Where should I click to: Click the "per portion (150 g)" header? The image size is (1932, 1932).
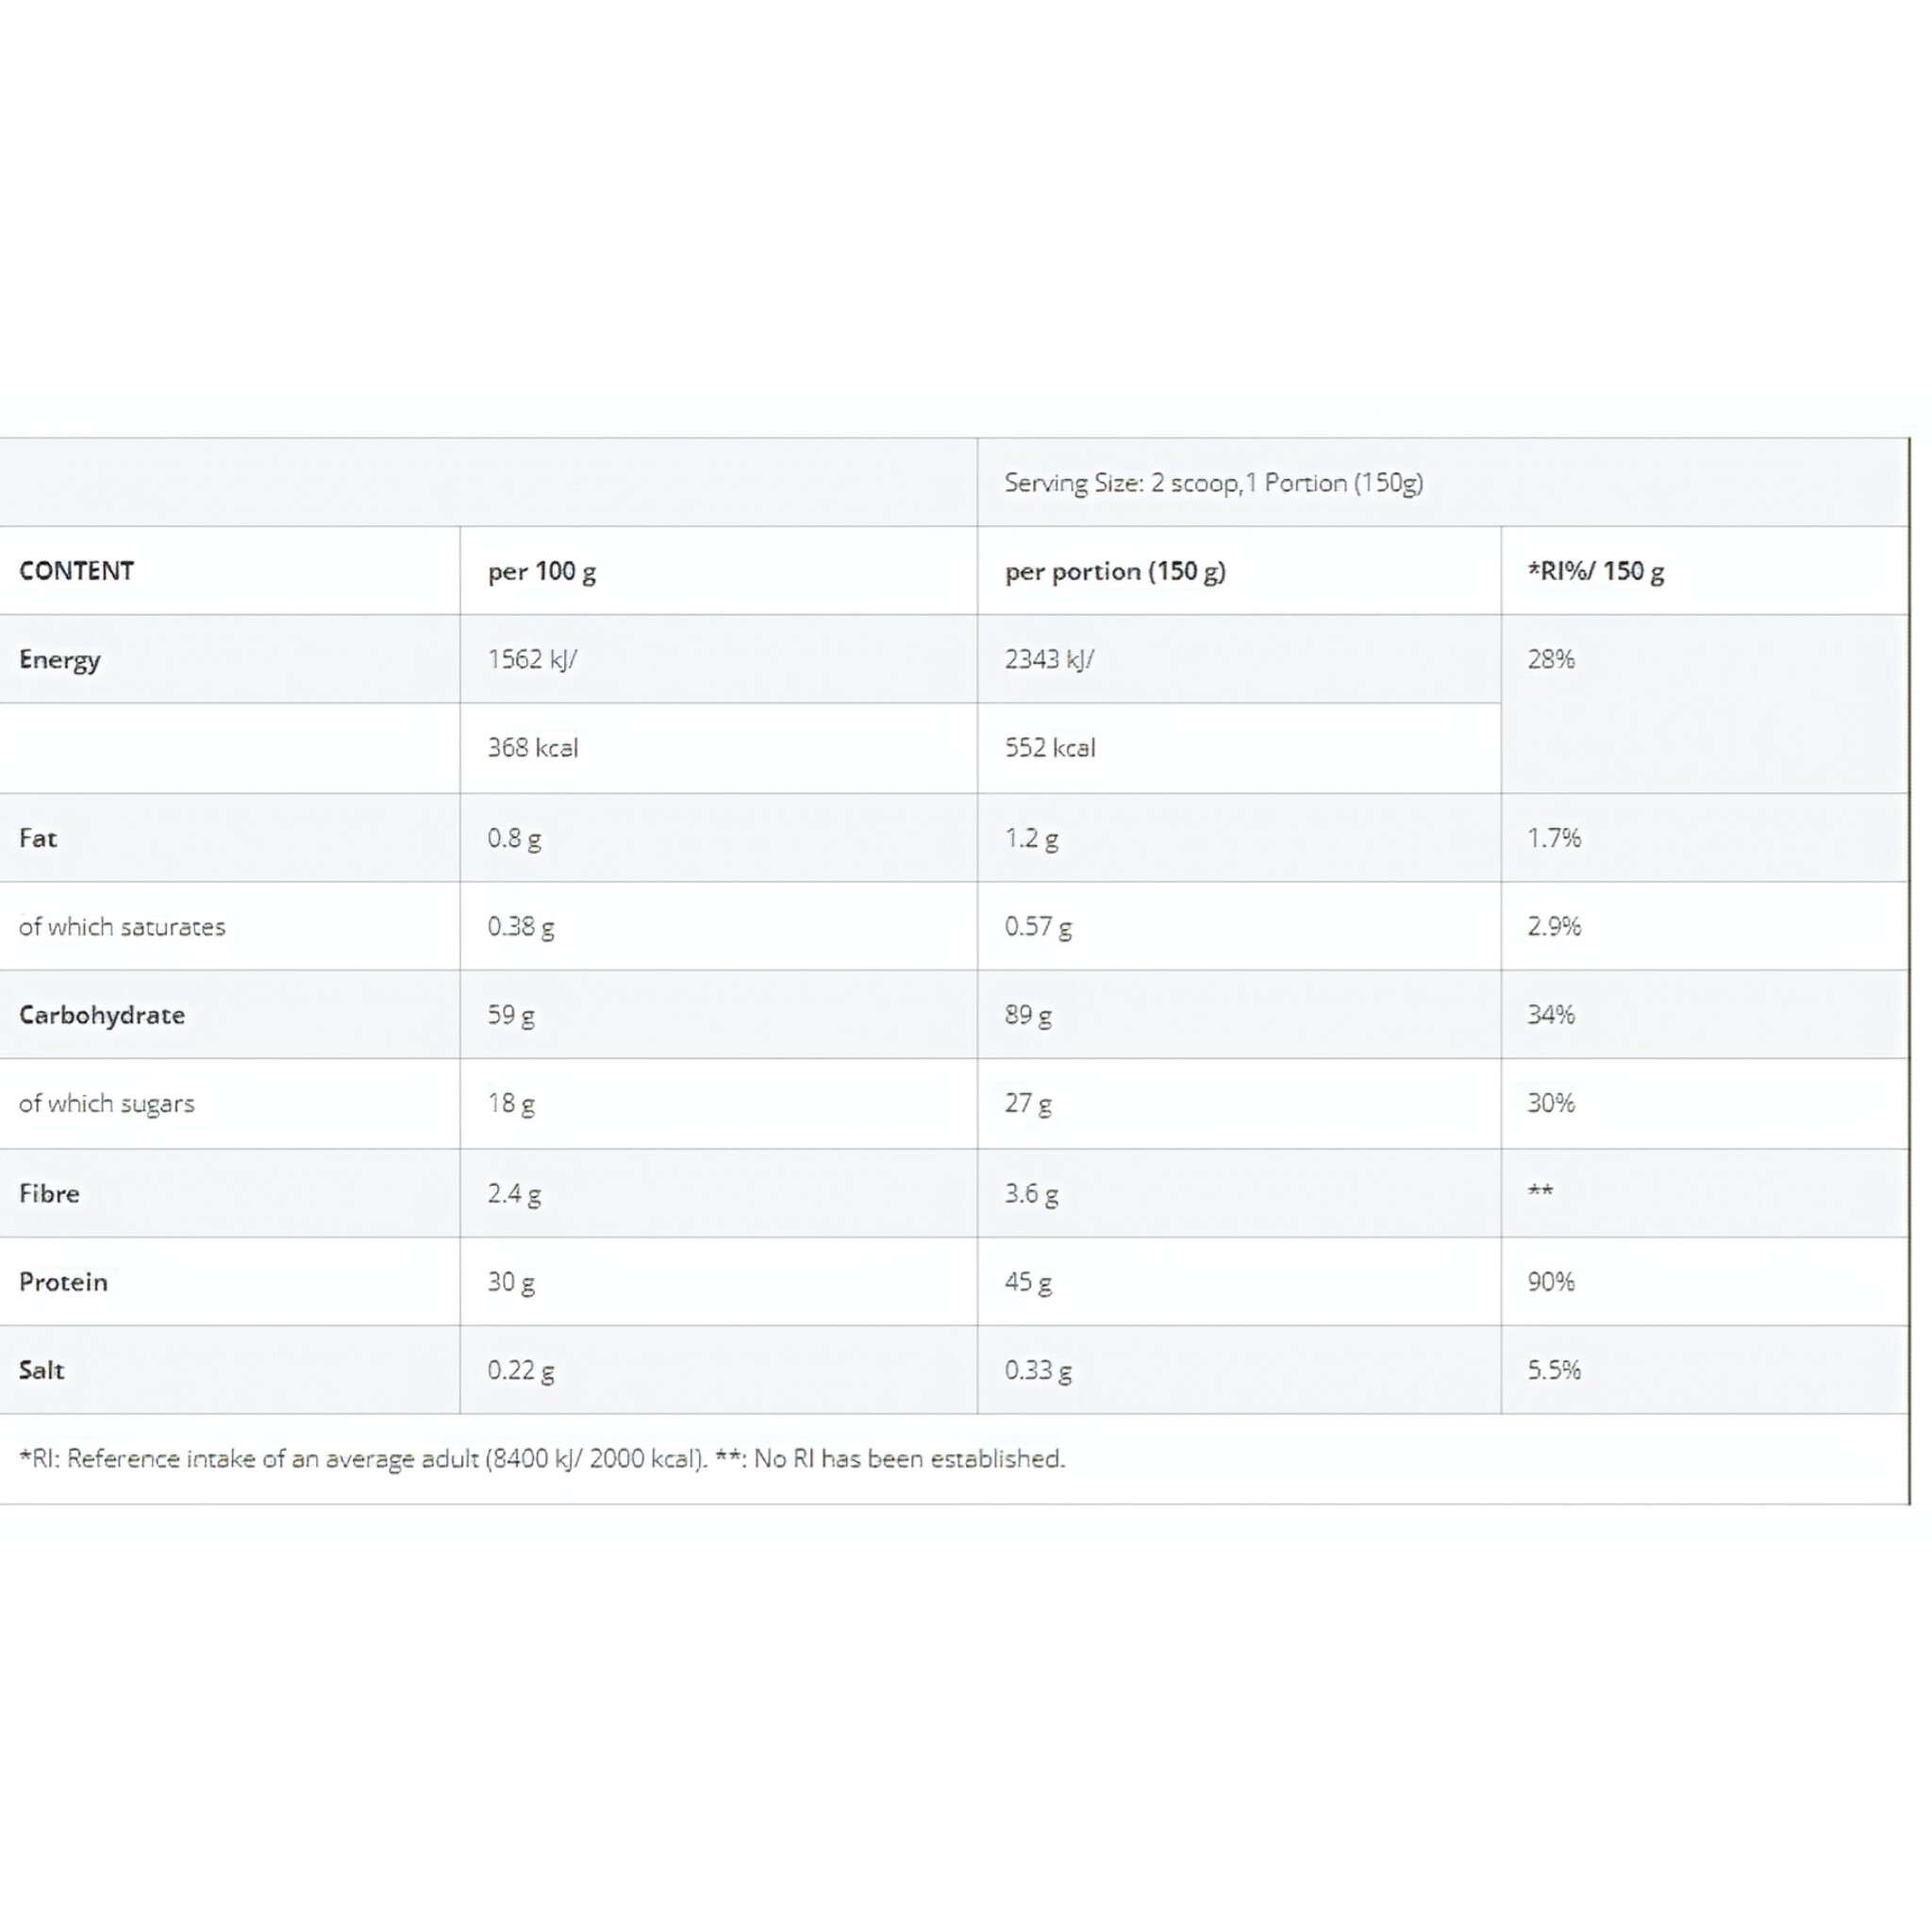click(1114, 572)
